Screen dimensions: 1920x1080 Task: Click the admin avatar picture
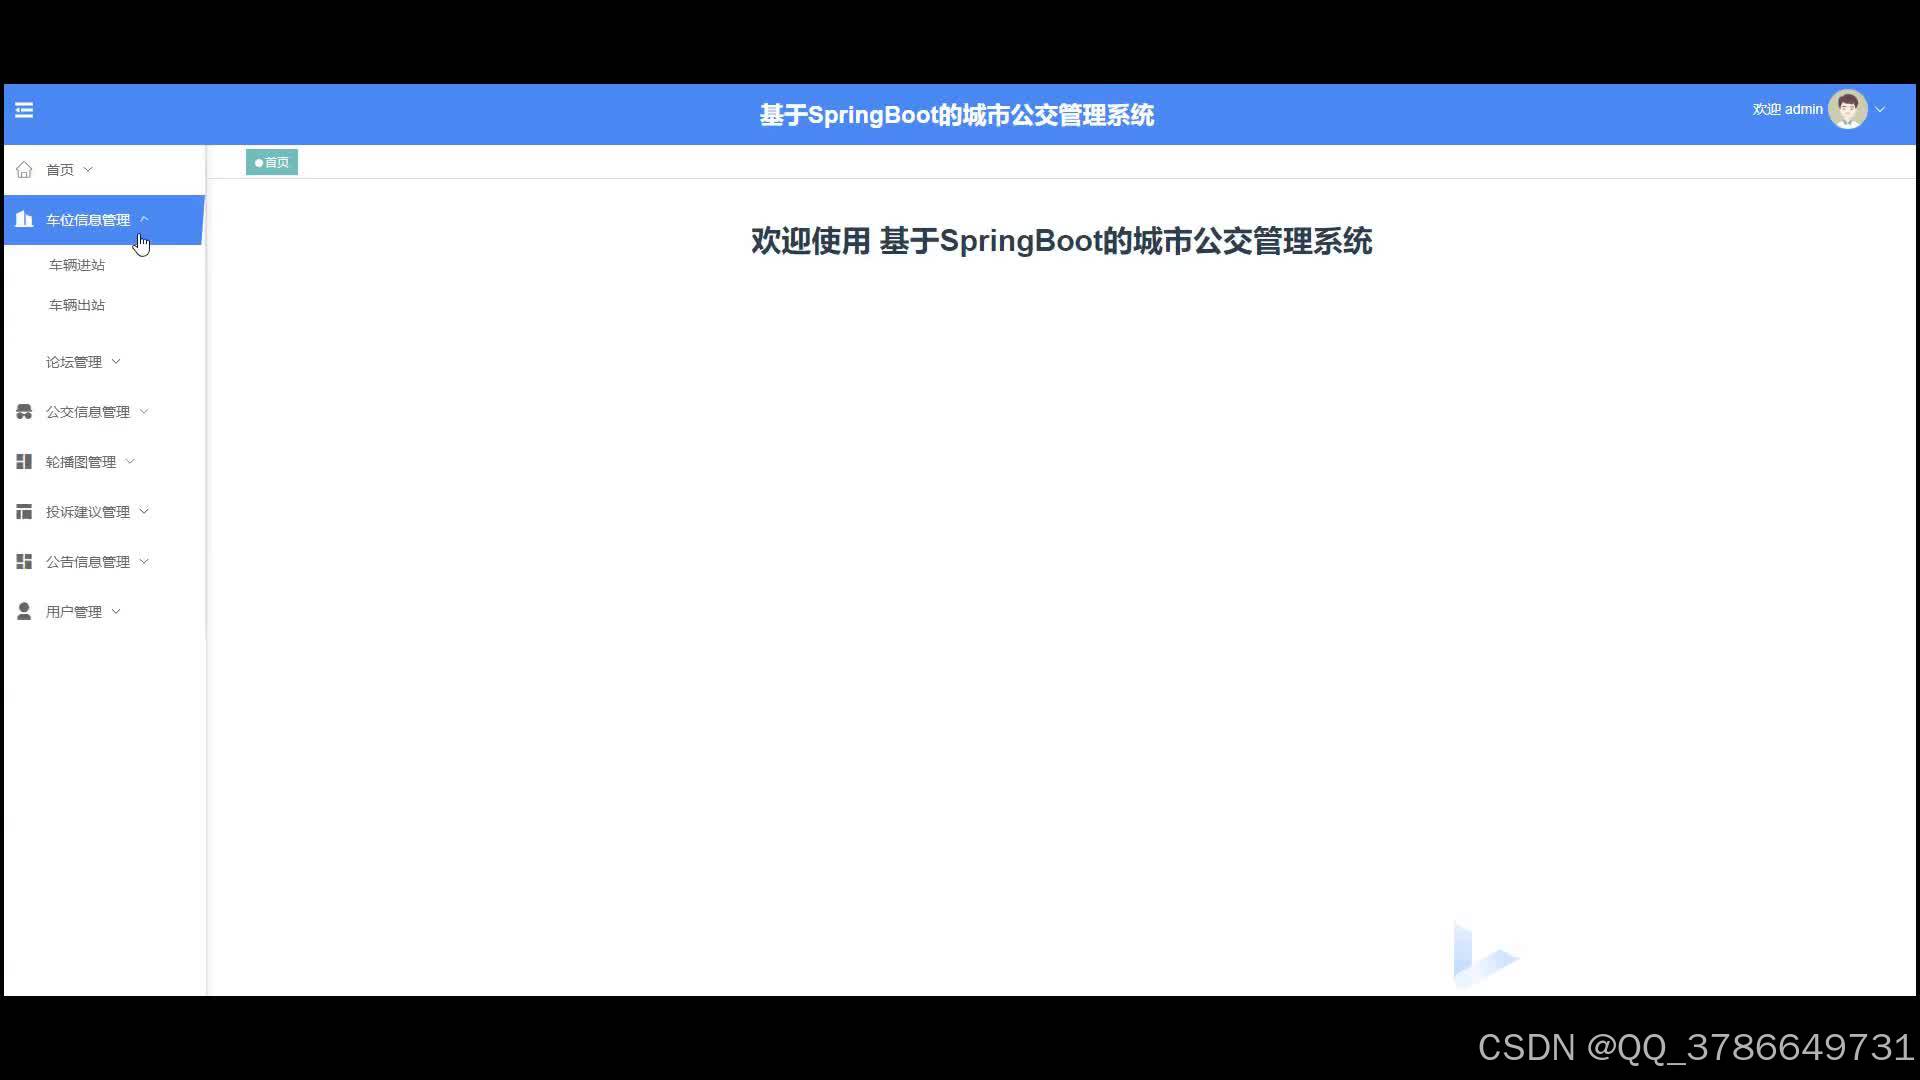(x=1847, y=110)
